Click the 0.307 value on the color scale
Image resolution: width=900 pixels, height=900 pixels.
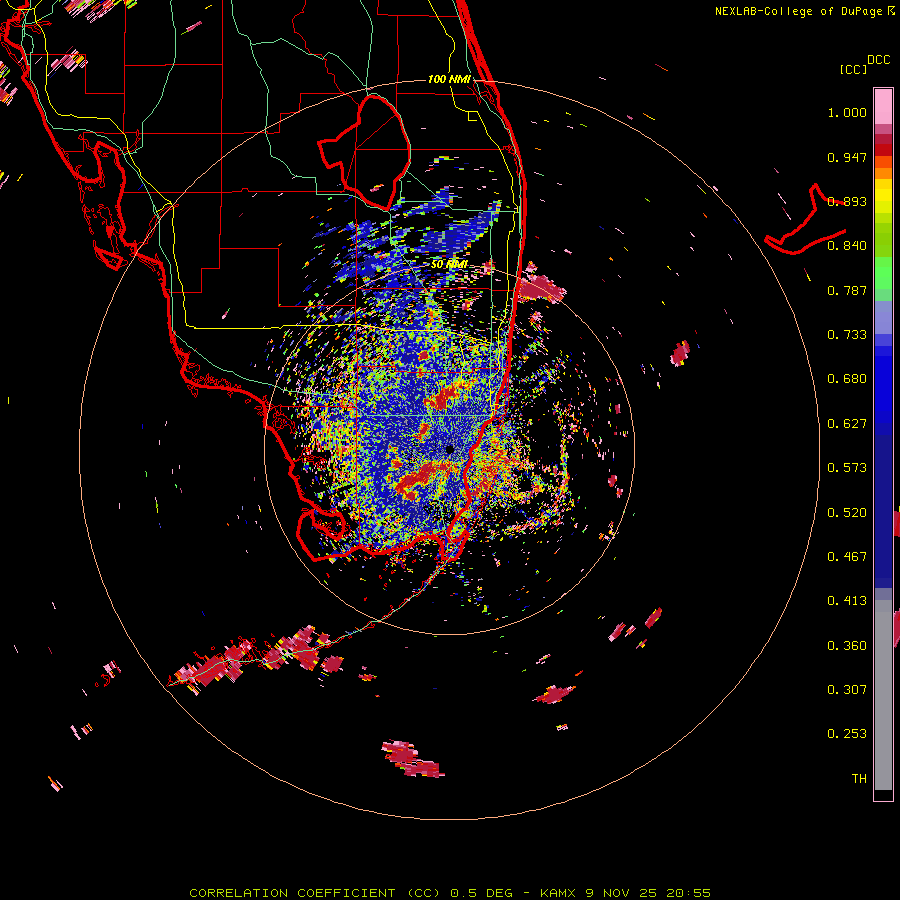(x=847, y=690)
